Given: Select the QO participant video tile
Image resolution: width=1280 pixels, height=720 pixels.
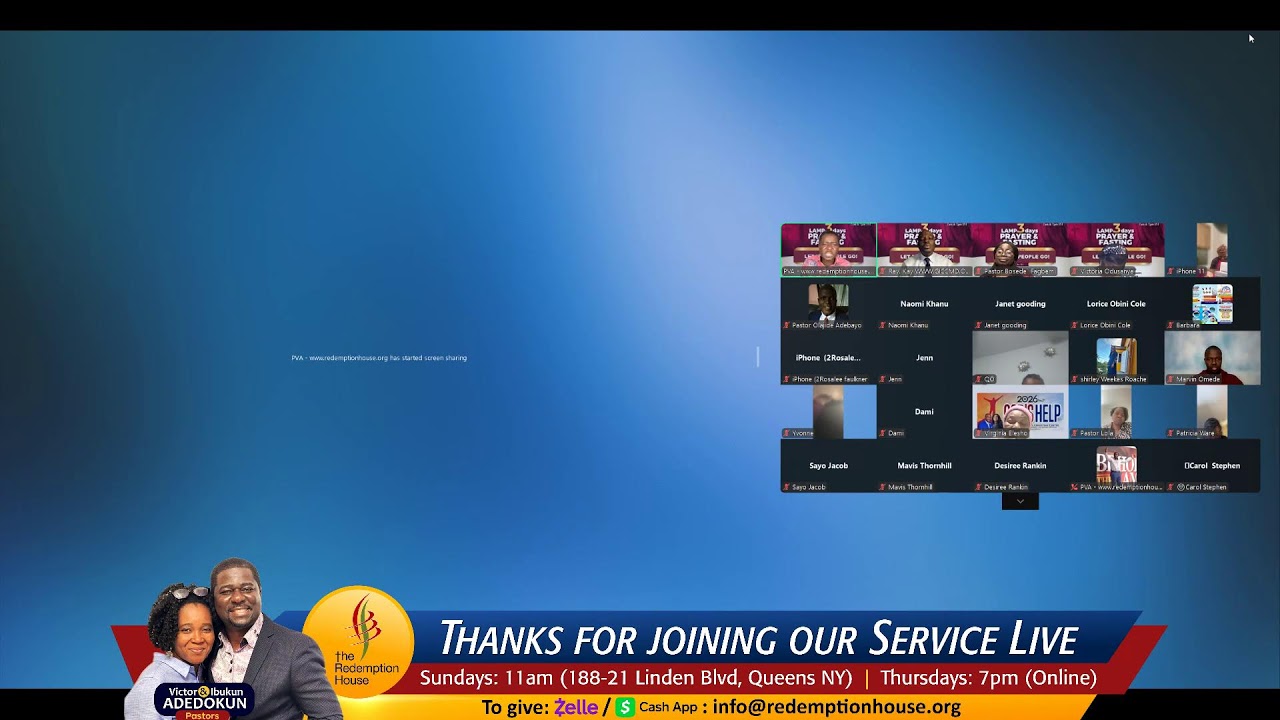Looking at the screenshot, I should (1020, 358).
